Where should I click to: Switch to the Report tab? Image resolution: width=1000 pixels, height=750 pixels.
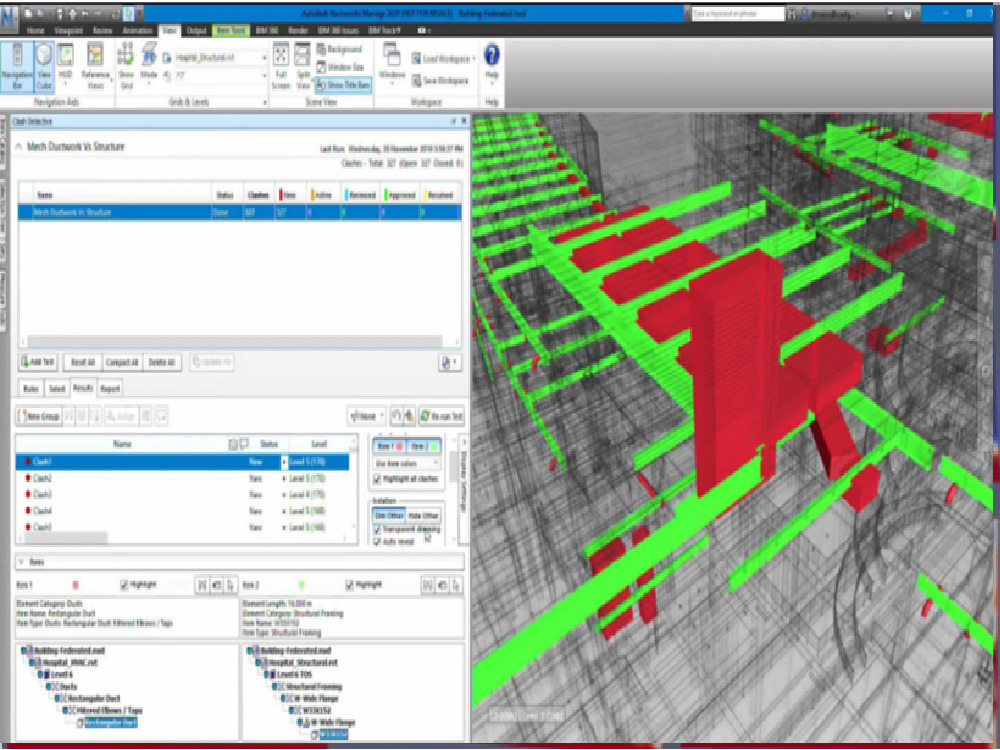(x=110, y=388)
